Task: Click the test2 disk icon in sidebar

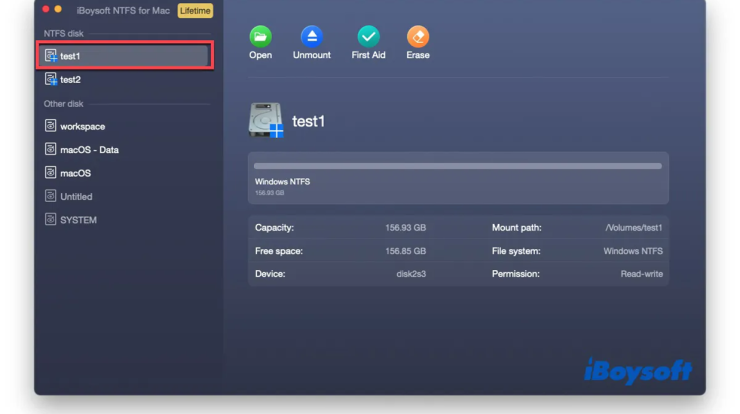Action: 51,79
